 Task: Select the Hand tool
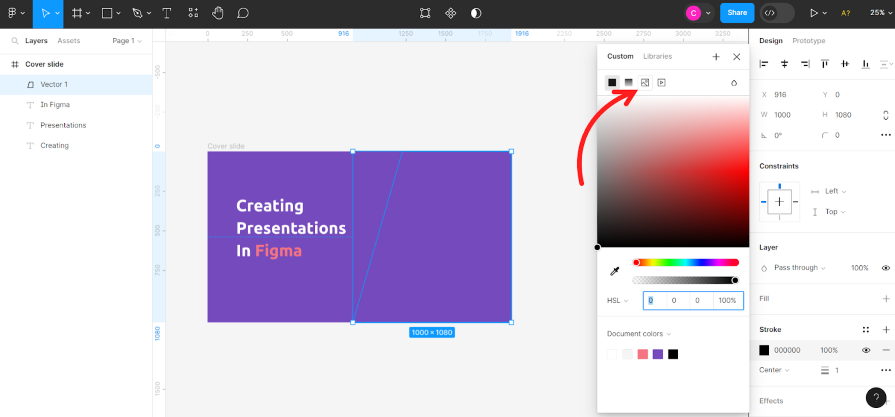pos(217,13)
